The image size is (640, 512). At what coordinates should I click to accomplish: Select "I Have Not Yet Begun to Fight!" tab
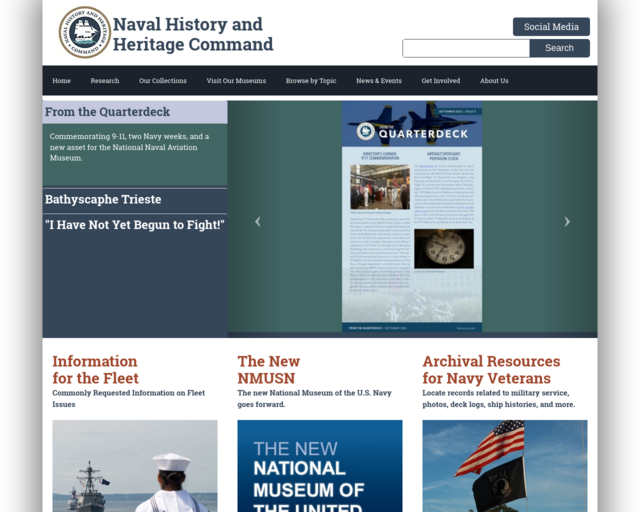coord(135,225)
